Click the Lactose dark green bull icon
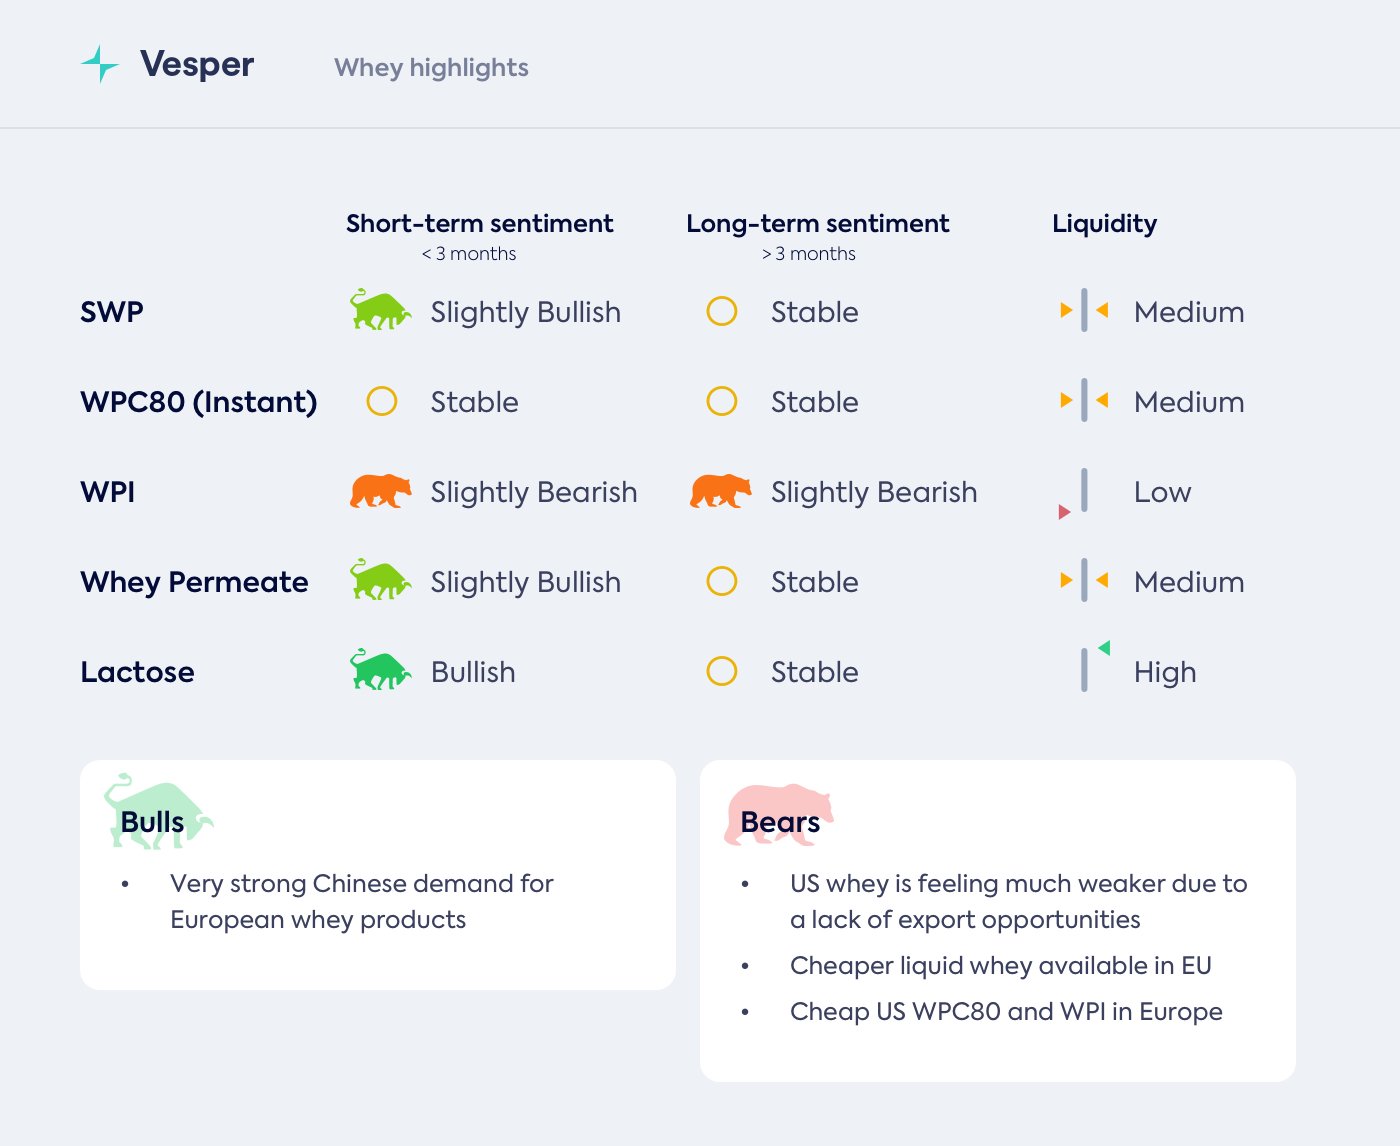 380,670
